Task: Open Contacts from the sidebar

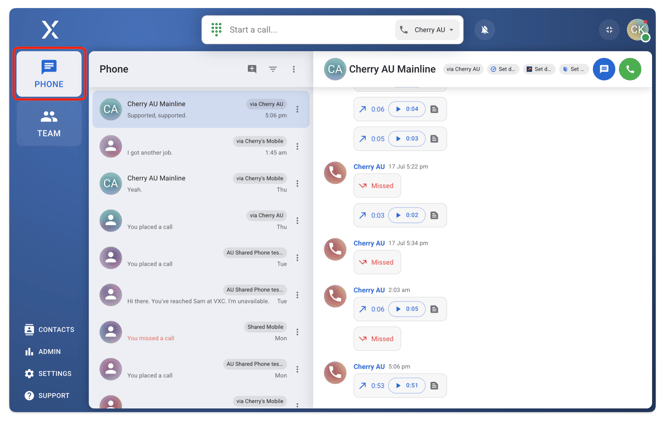Action: (x=49, y=329)
